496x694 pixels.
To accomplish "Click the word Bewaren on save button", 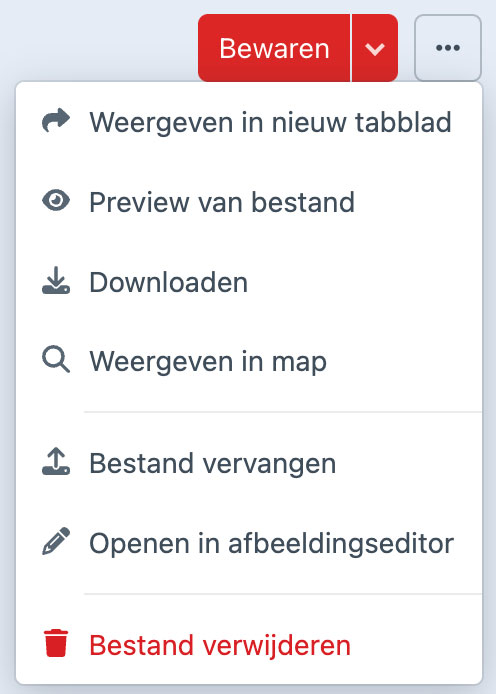I will [x=274, y=48].
